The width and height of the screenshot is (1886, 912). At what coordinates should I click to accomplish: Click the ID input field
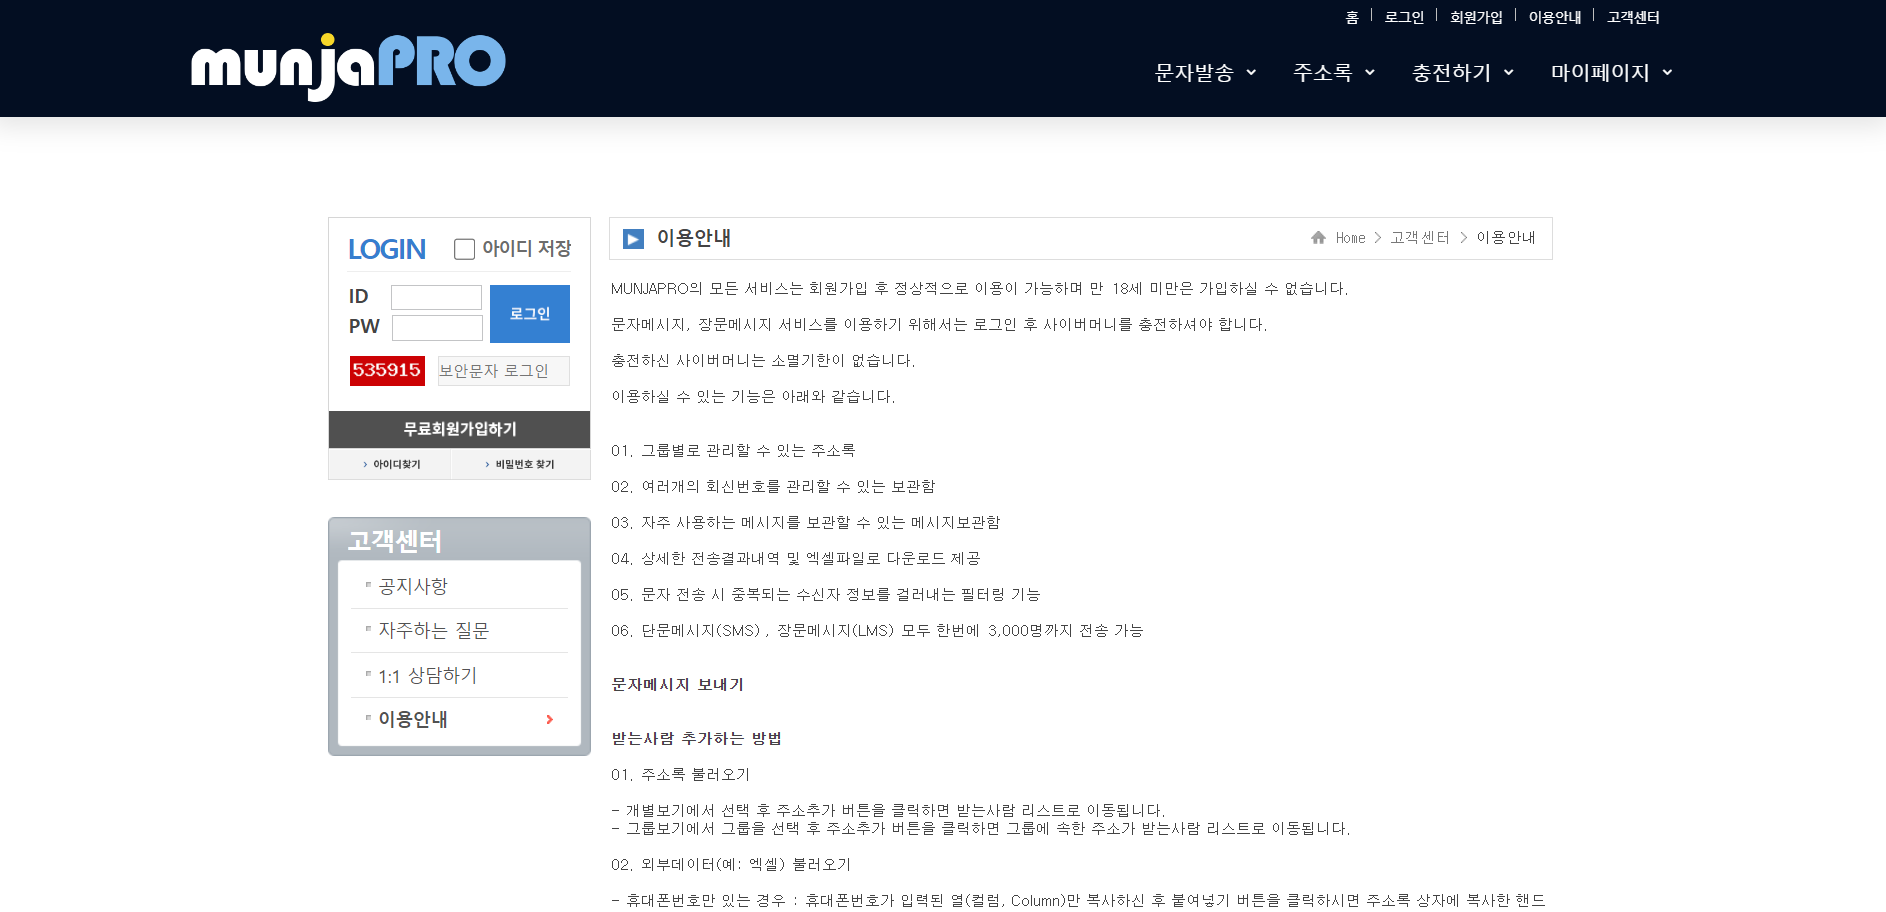(436, 298)
